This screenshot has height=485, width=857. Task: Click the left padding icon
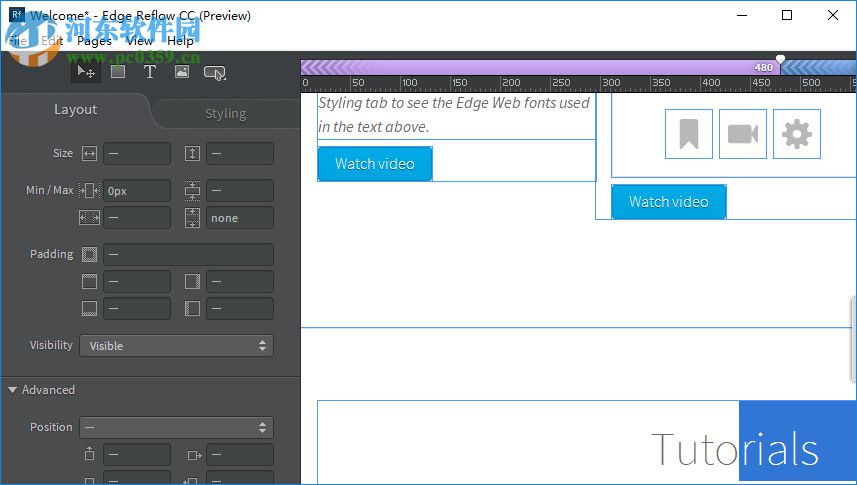[192, 308]
